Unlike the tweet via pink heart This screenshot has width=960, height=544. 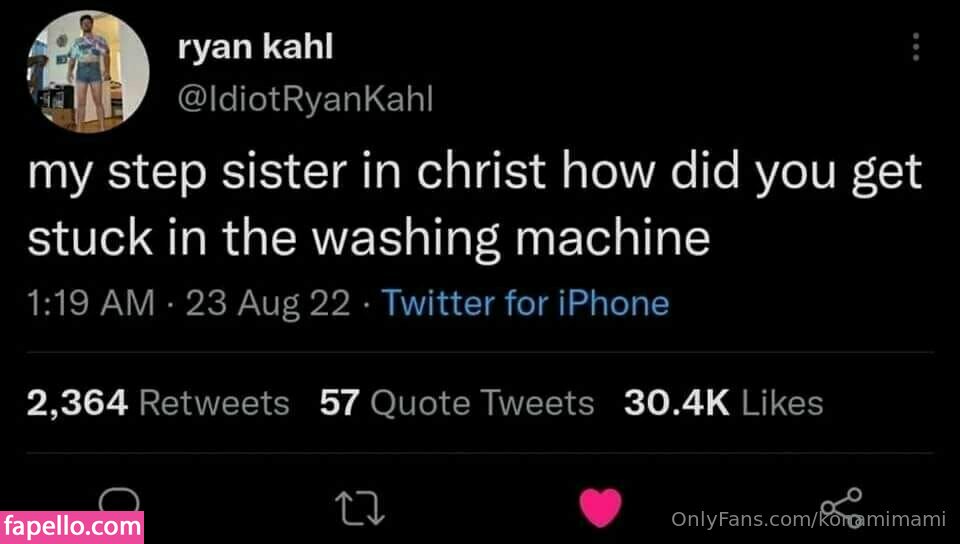point(601,507)
